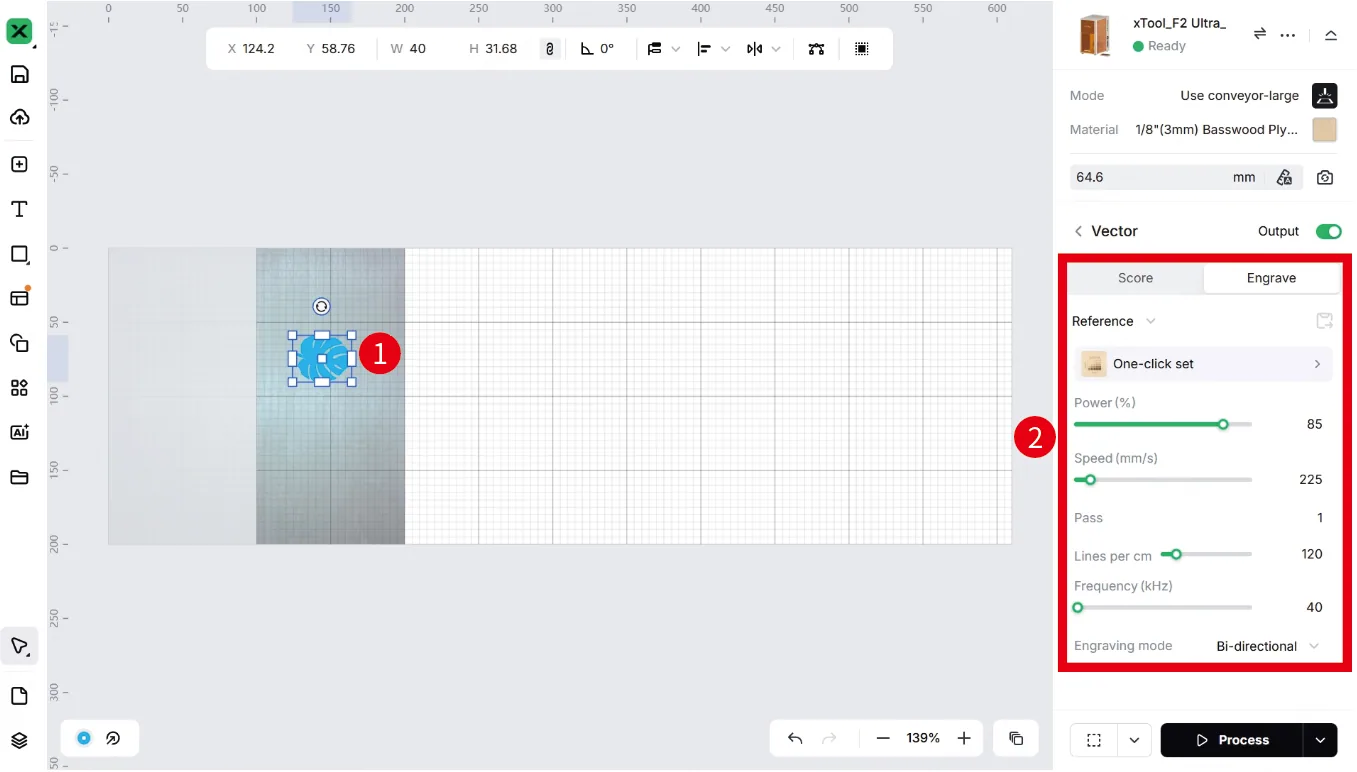Click the Process button
Viewport: 1357px width, 772px height.
point(1232,740)
